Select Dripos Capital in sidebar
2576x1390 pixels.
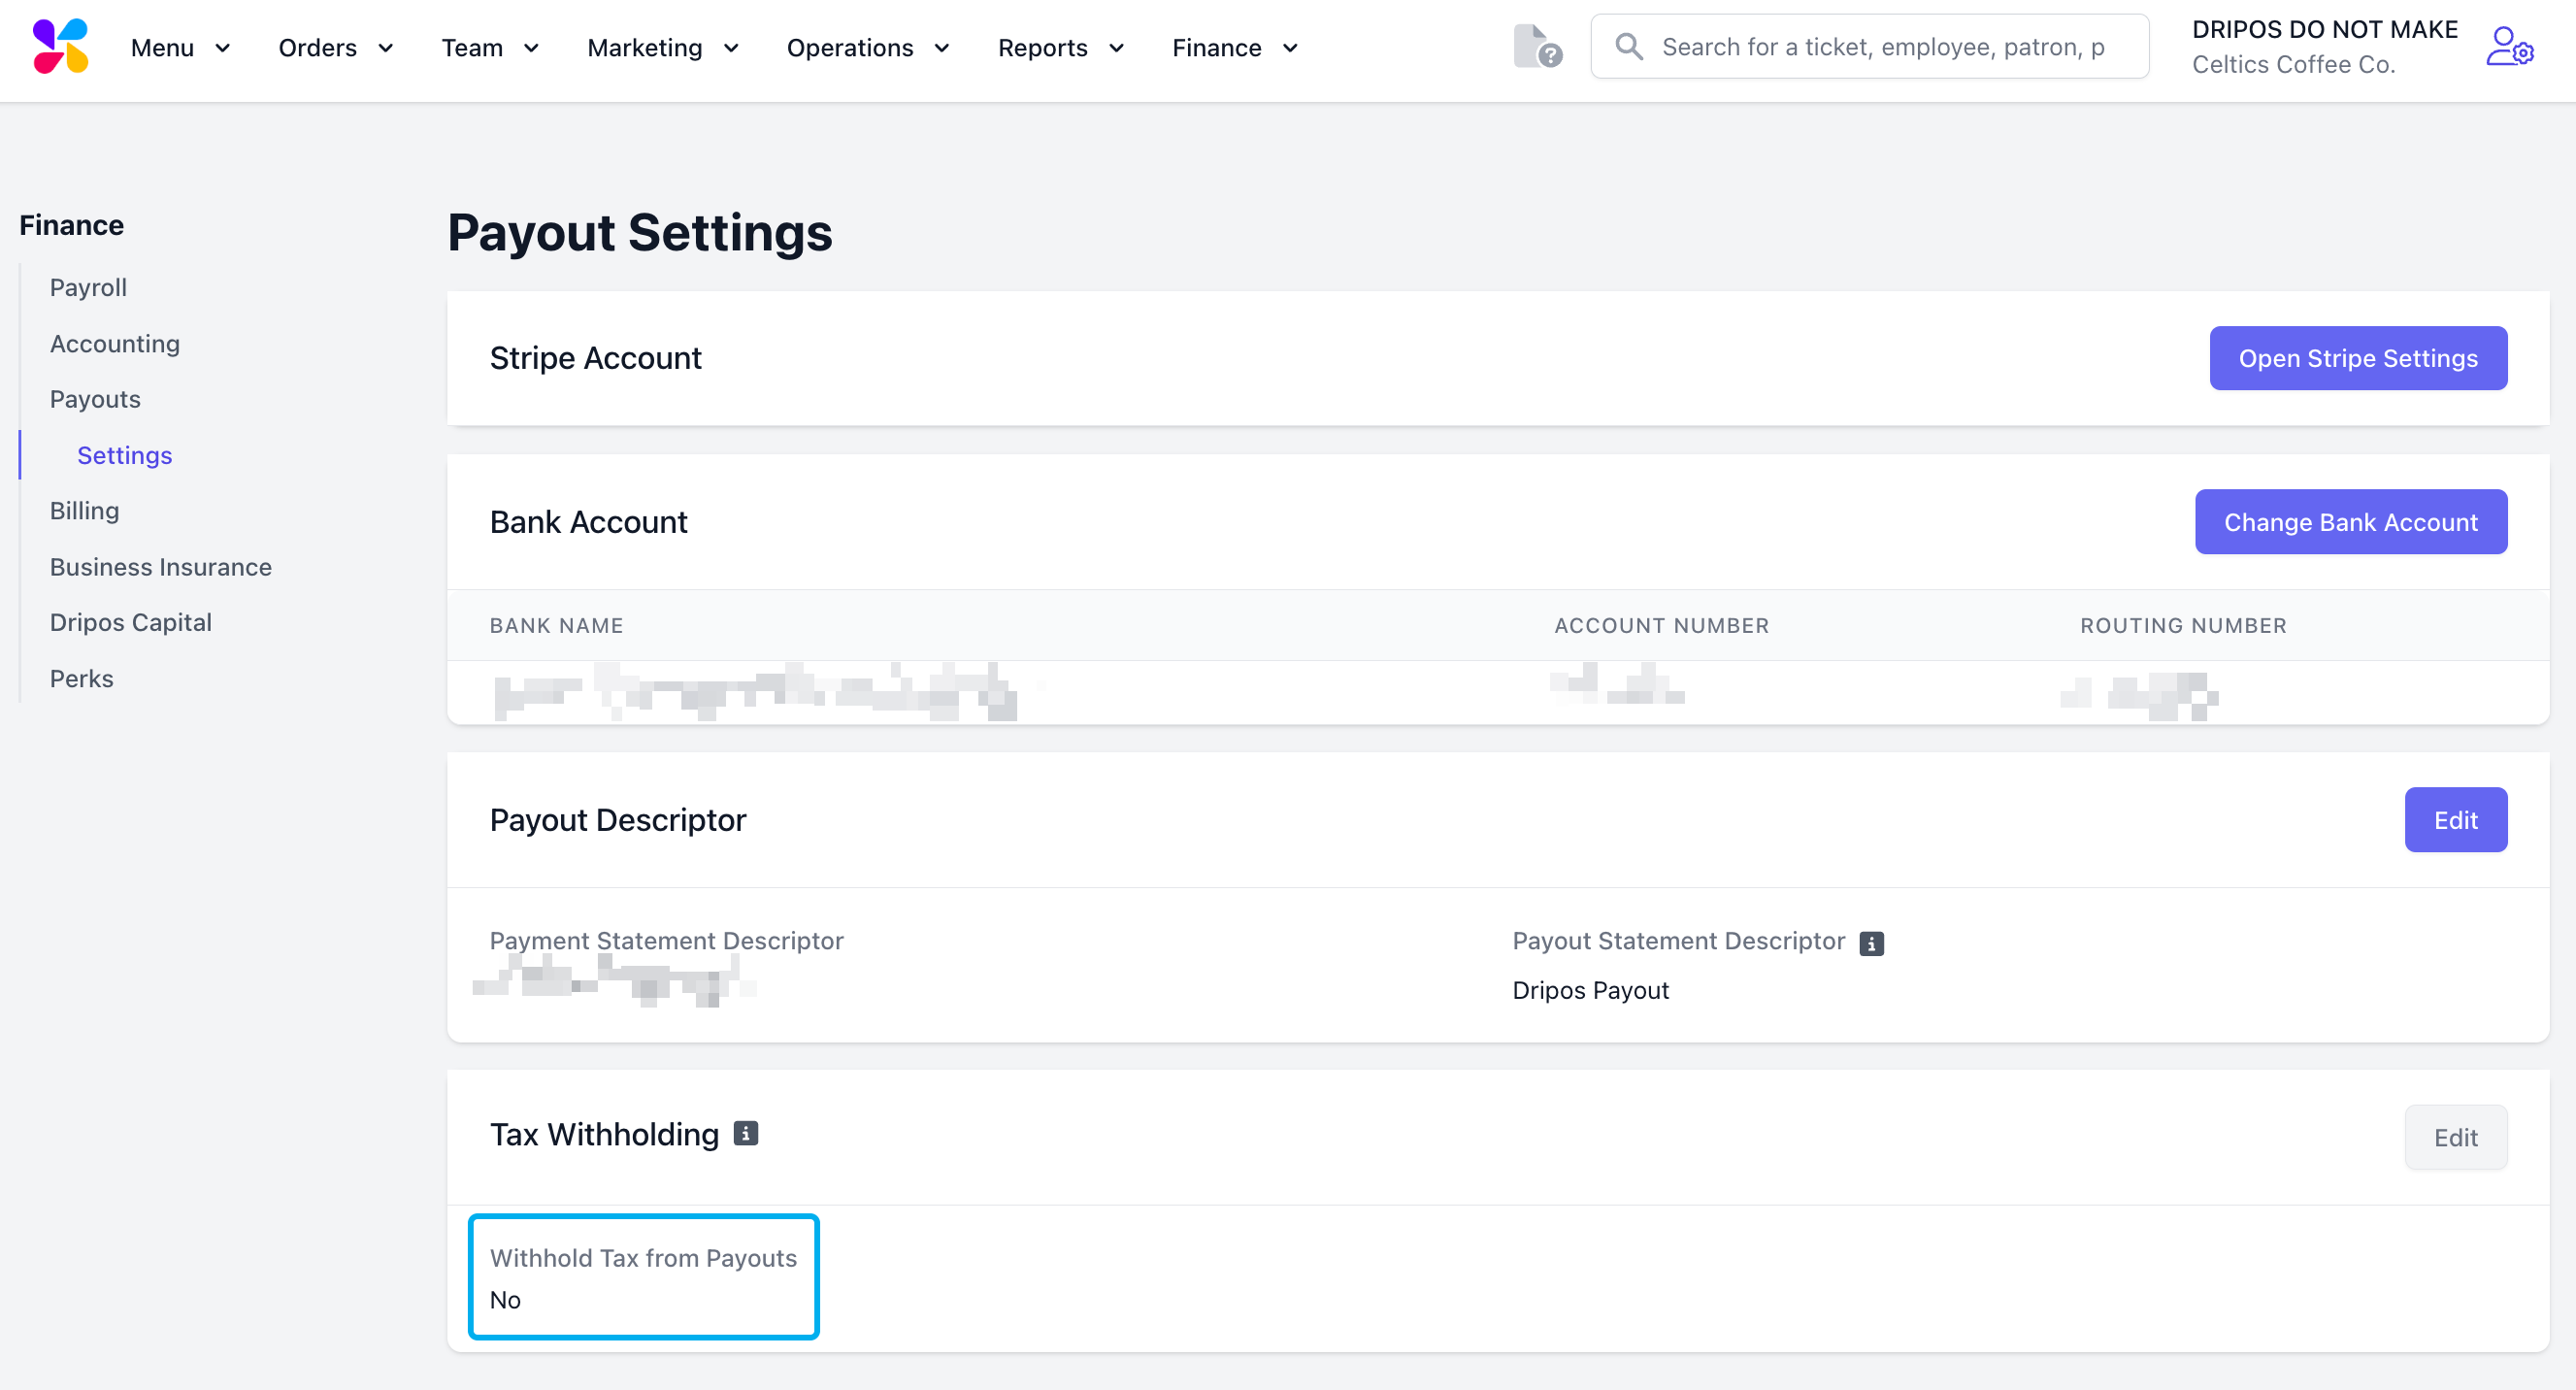(131, 623)
